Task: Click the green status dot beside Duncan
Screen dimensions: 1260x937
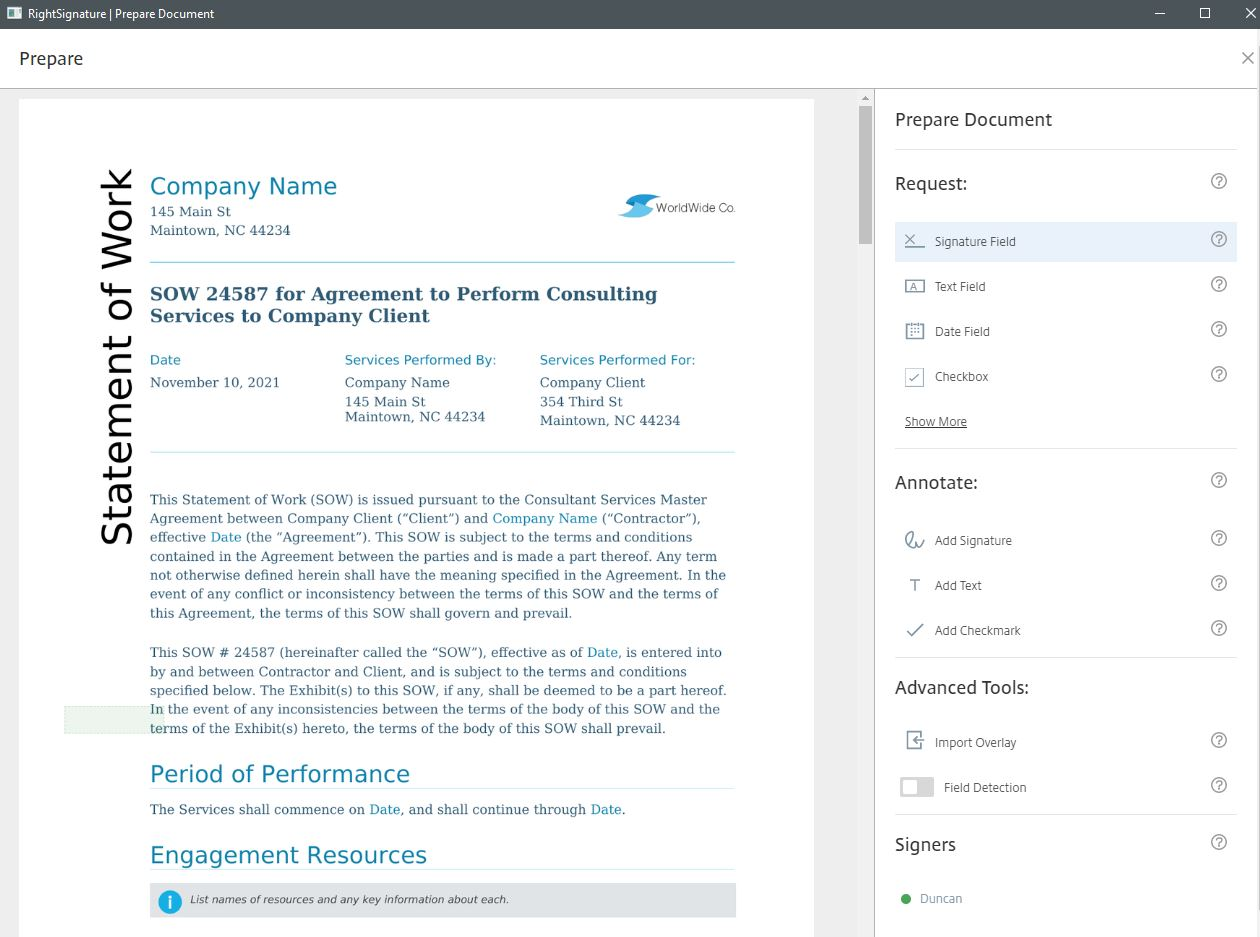Action: click(907, 898)
